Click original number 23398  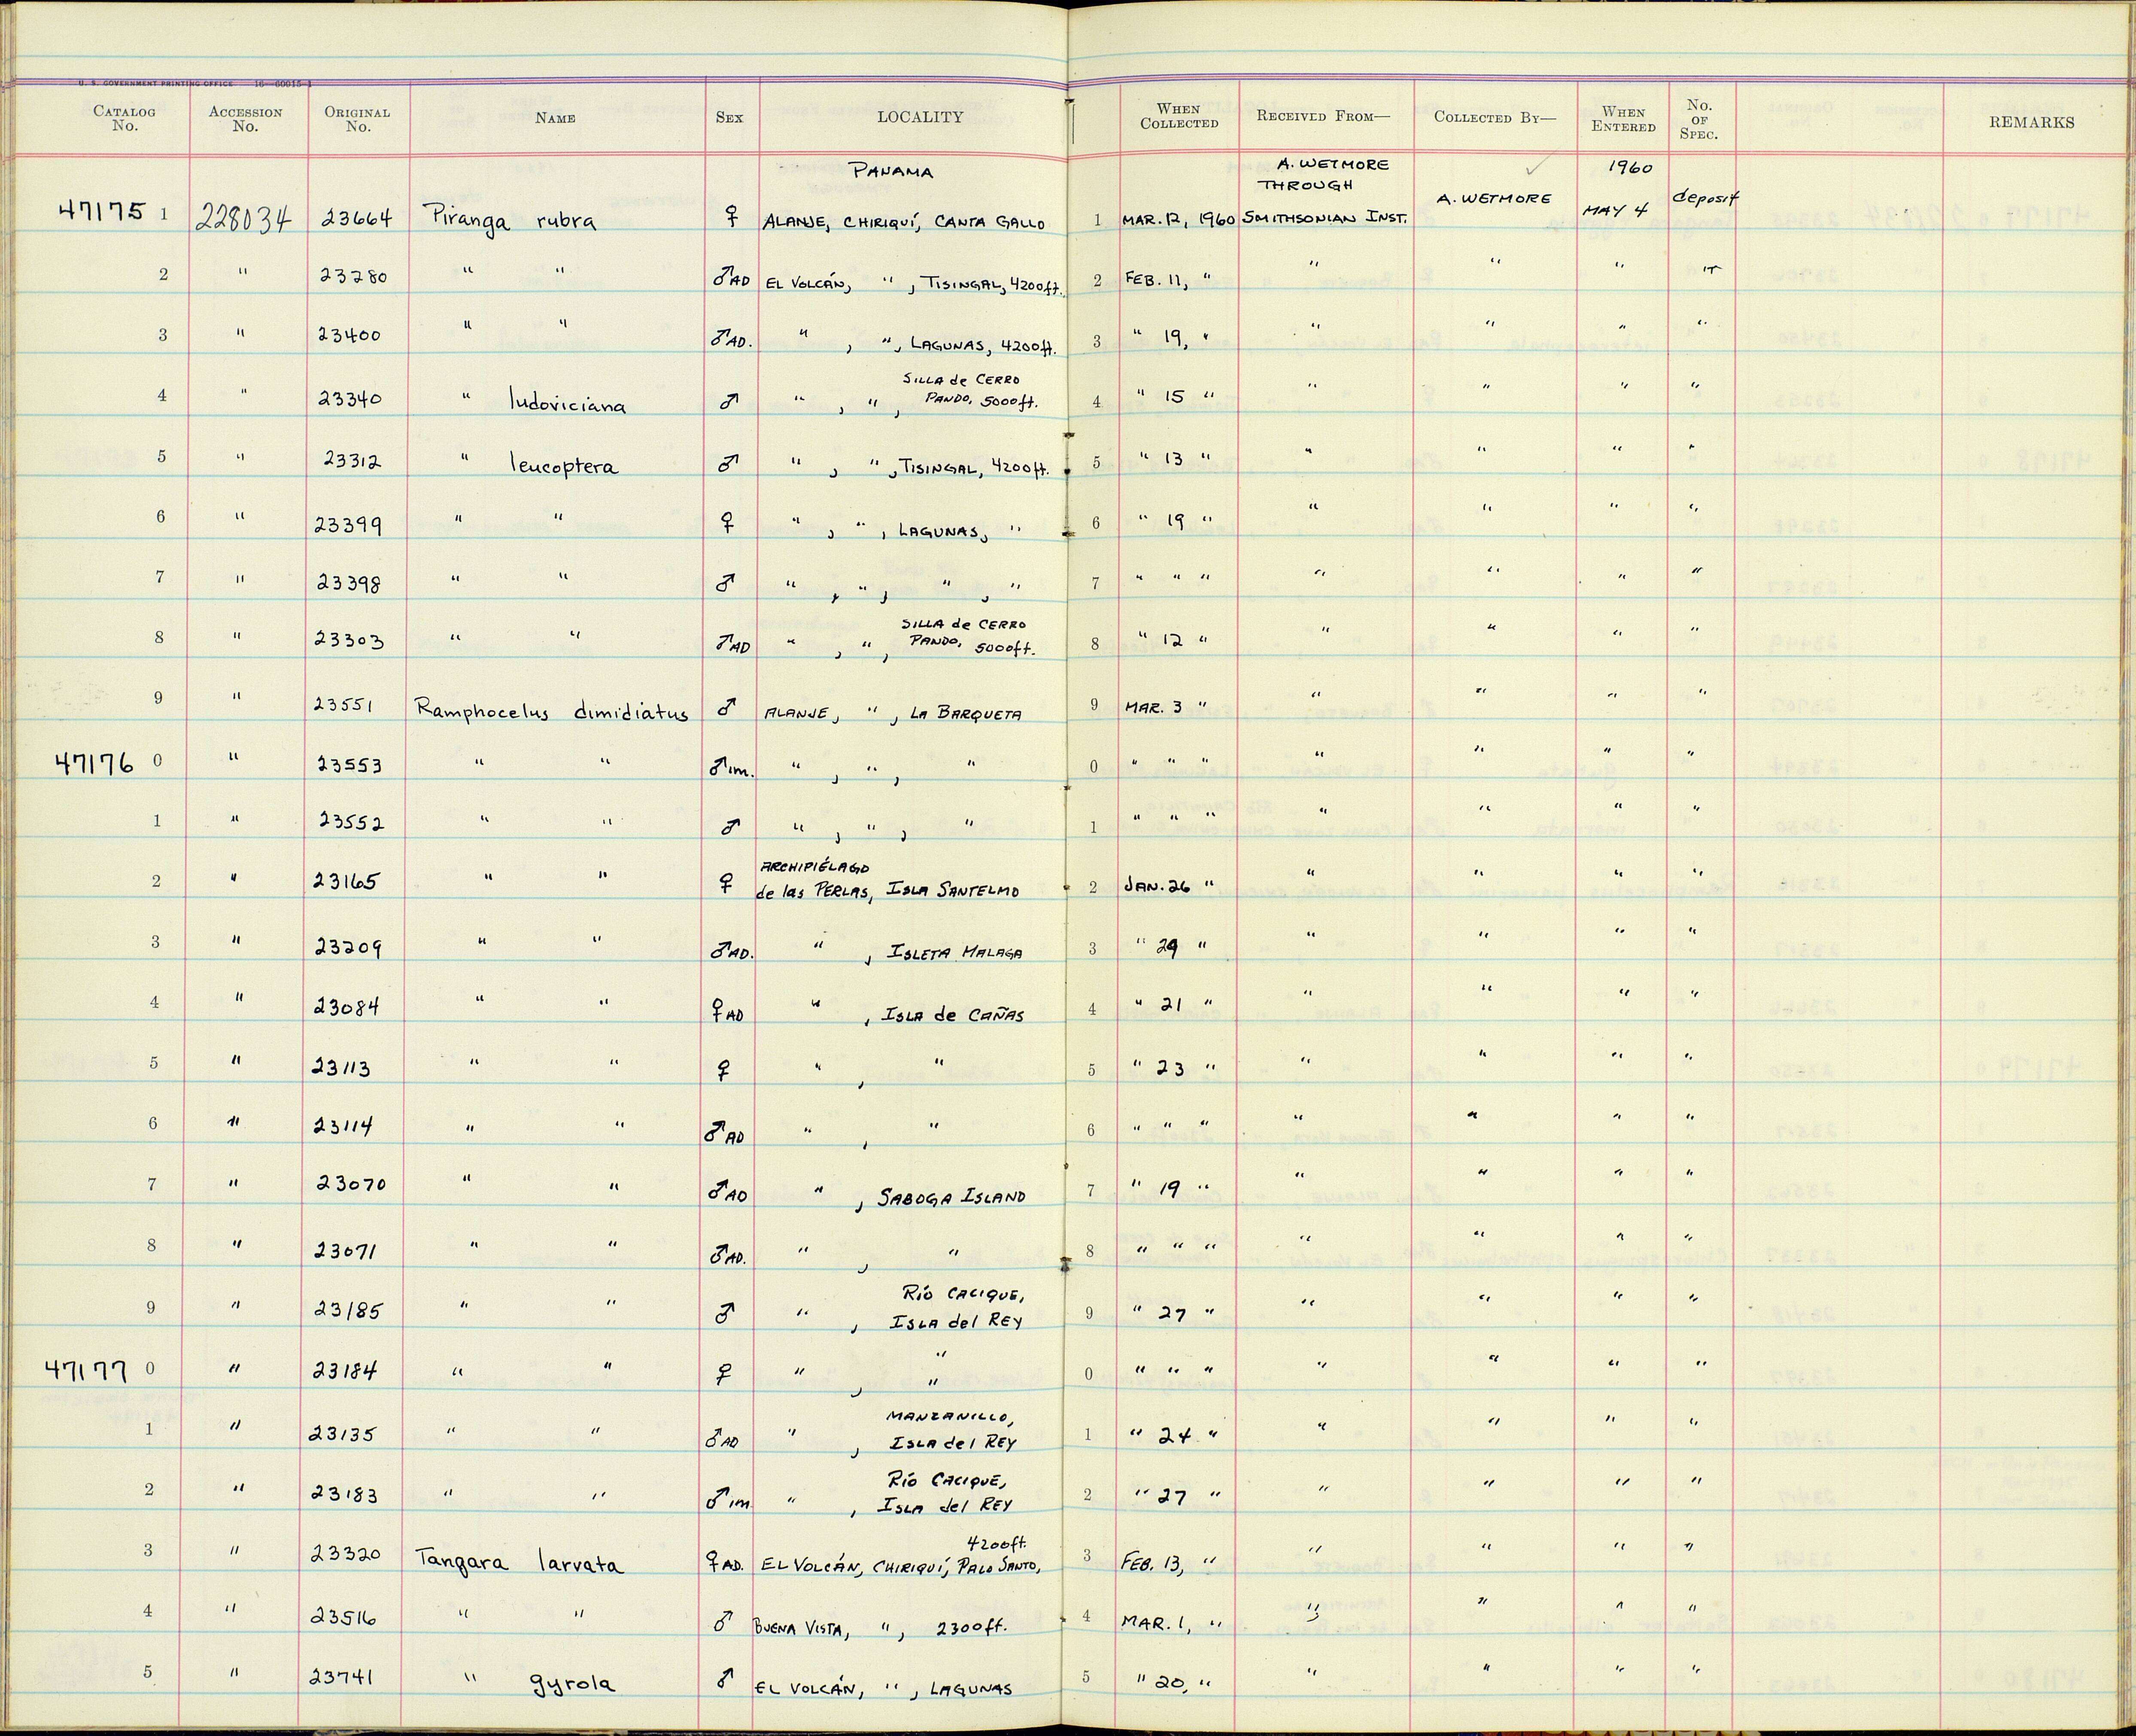click(x=349, y=583)
